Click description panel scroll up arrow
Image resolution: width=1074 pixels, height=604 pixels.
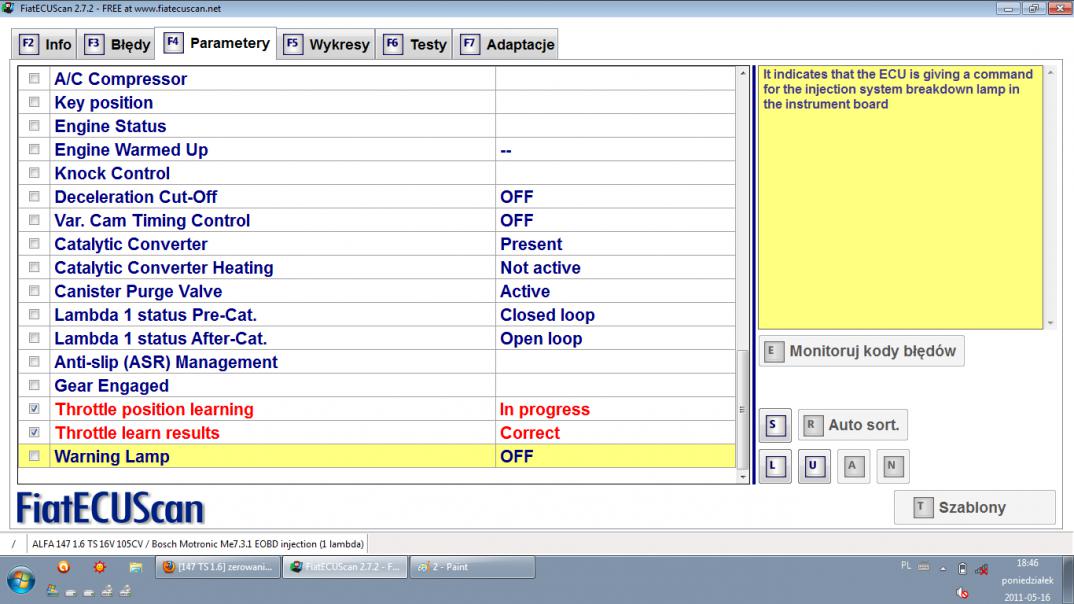[x=1050, y=73]
